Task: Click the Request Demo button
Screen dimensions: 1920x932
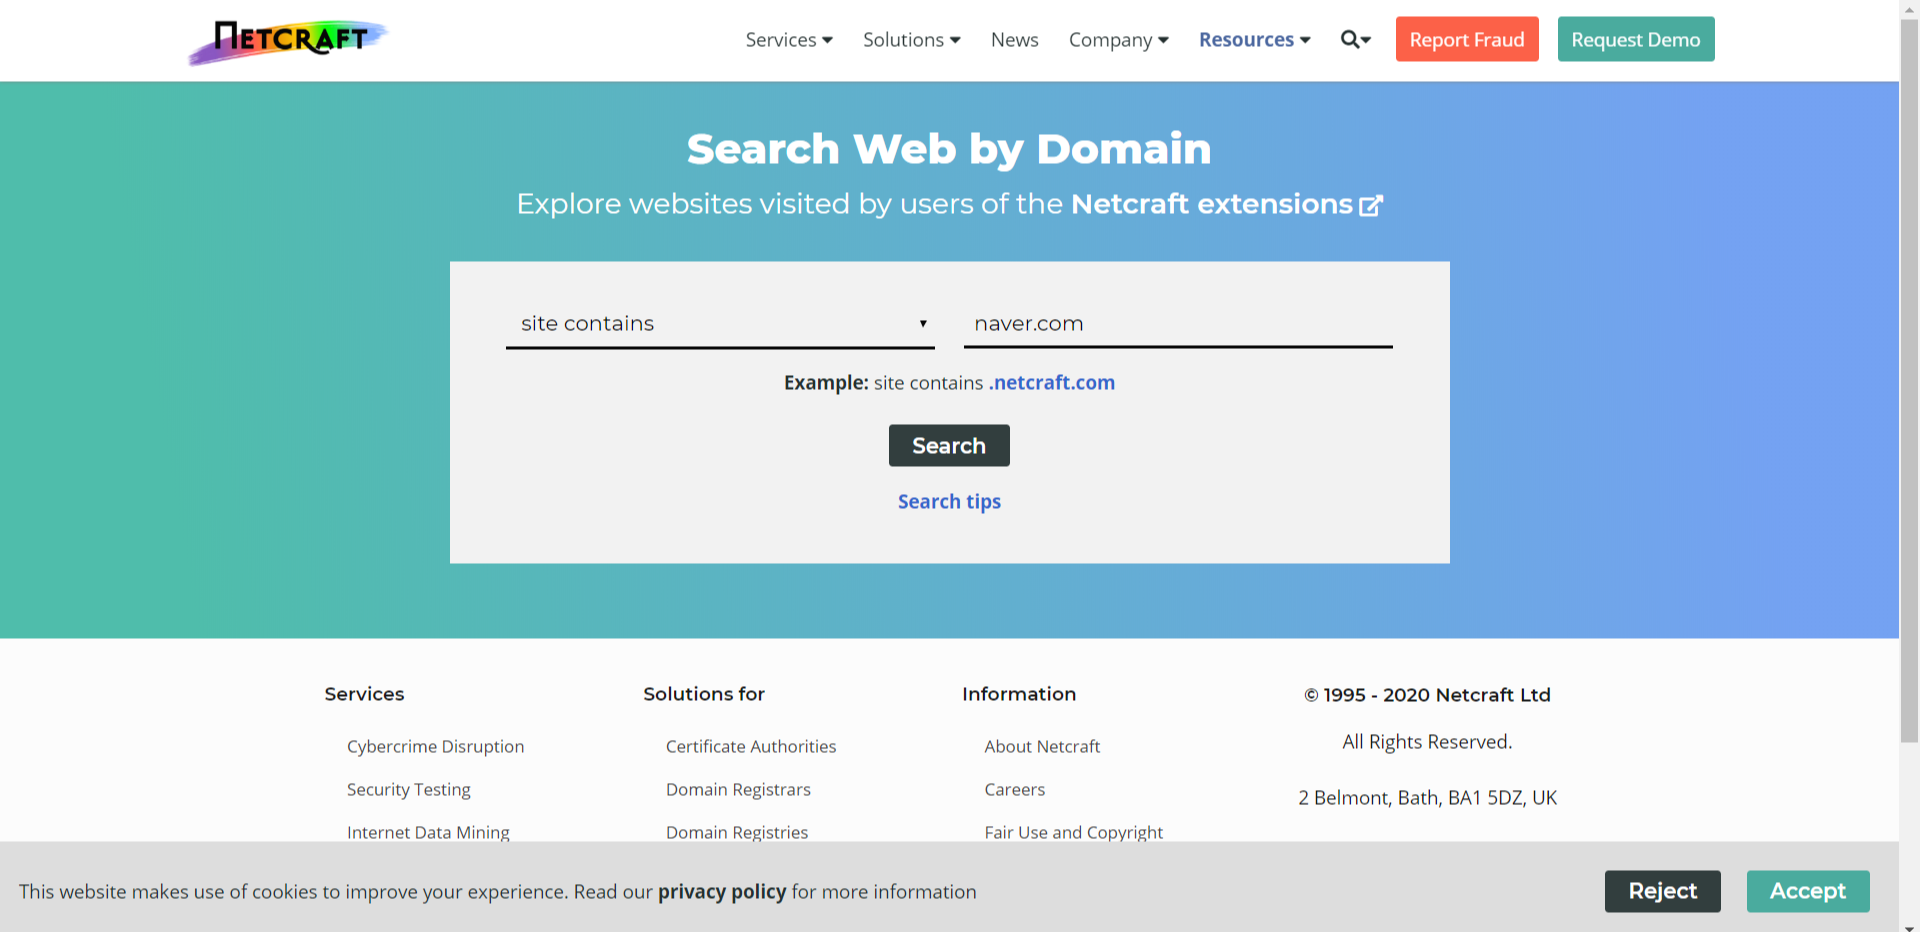Action: click(x=1636, y=39)
